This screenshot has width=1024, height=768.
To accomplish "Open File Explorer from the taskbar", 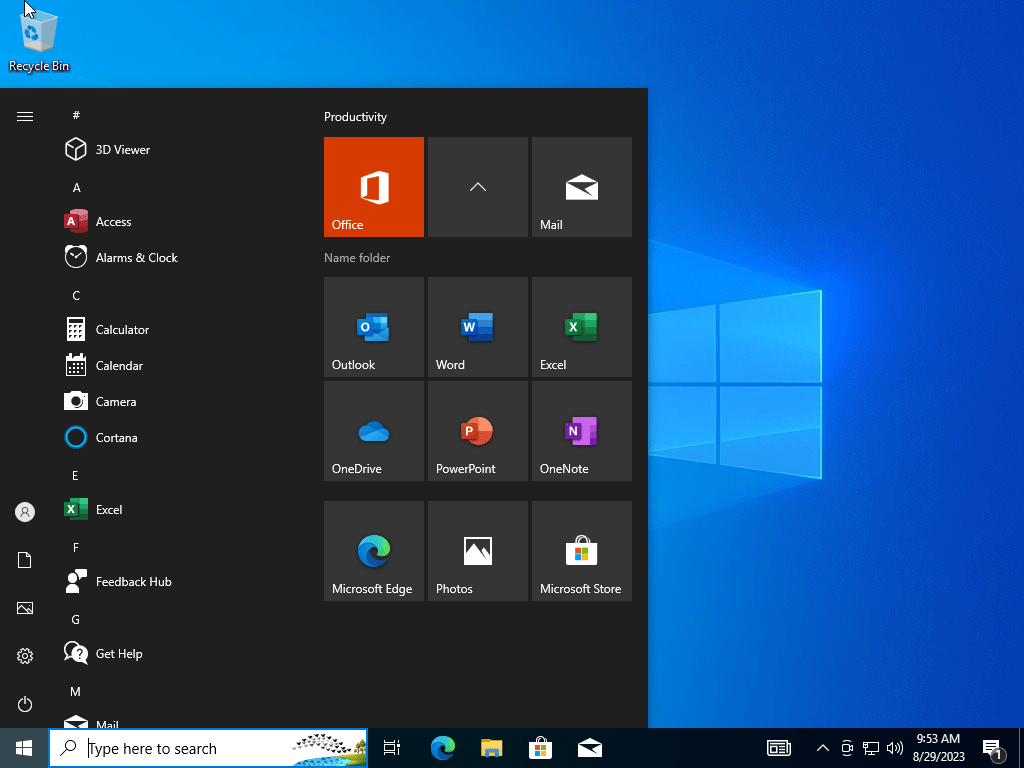I will pyautogui.click(x=491, y=748).
